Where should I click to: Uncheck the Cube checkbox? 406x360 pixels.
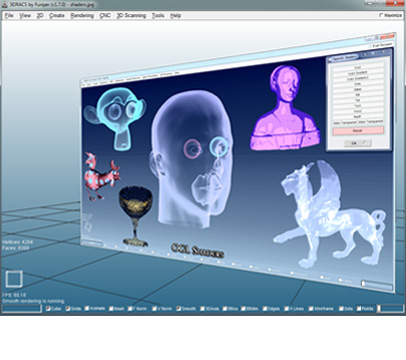(x=48, y=309)
